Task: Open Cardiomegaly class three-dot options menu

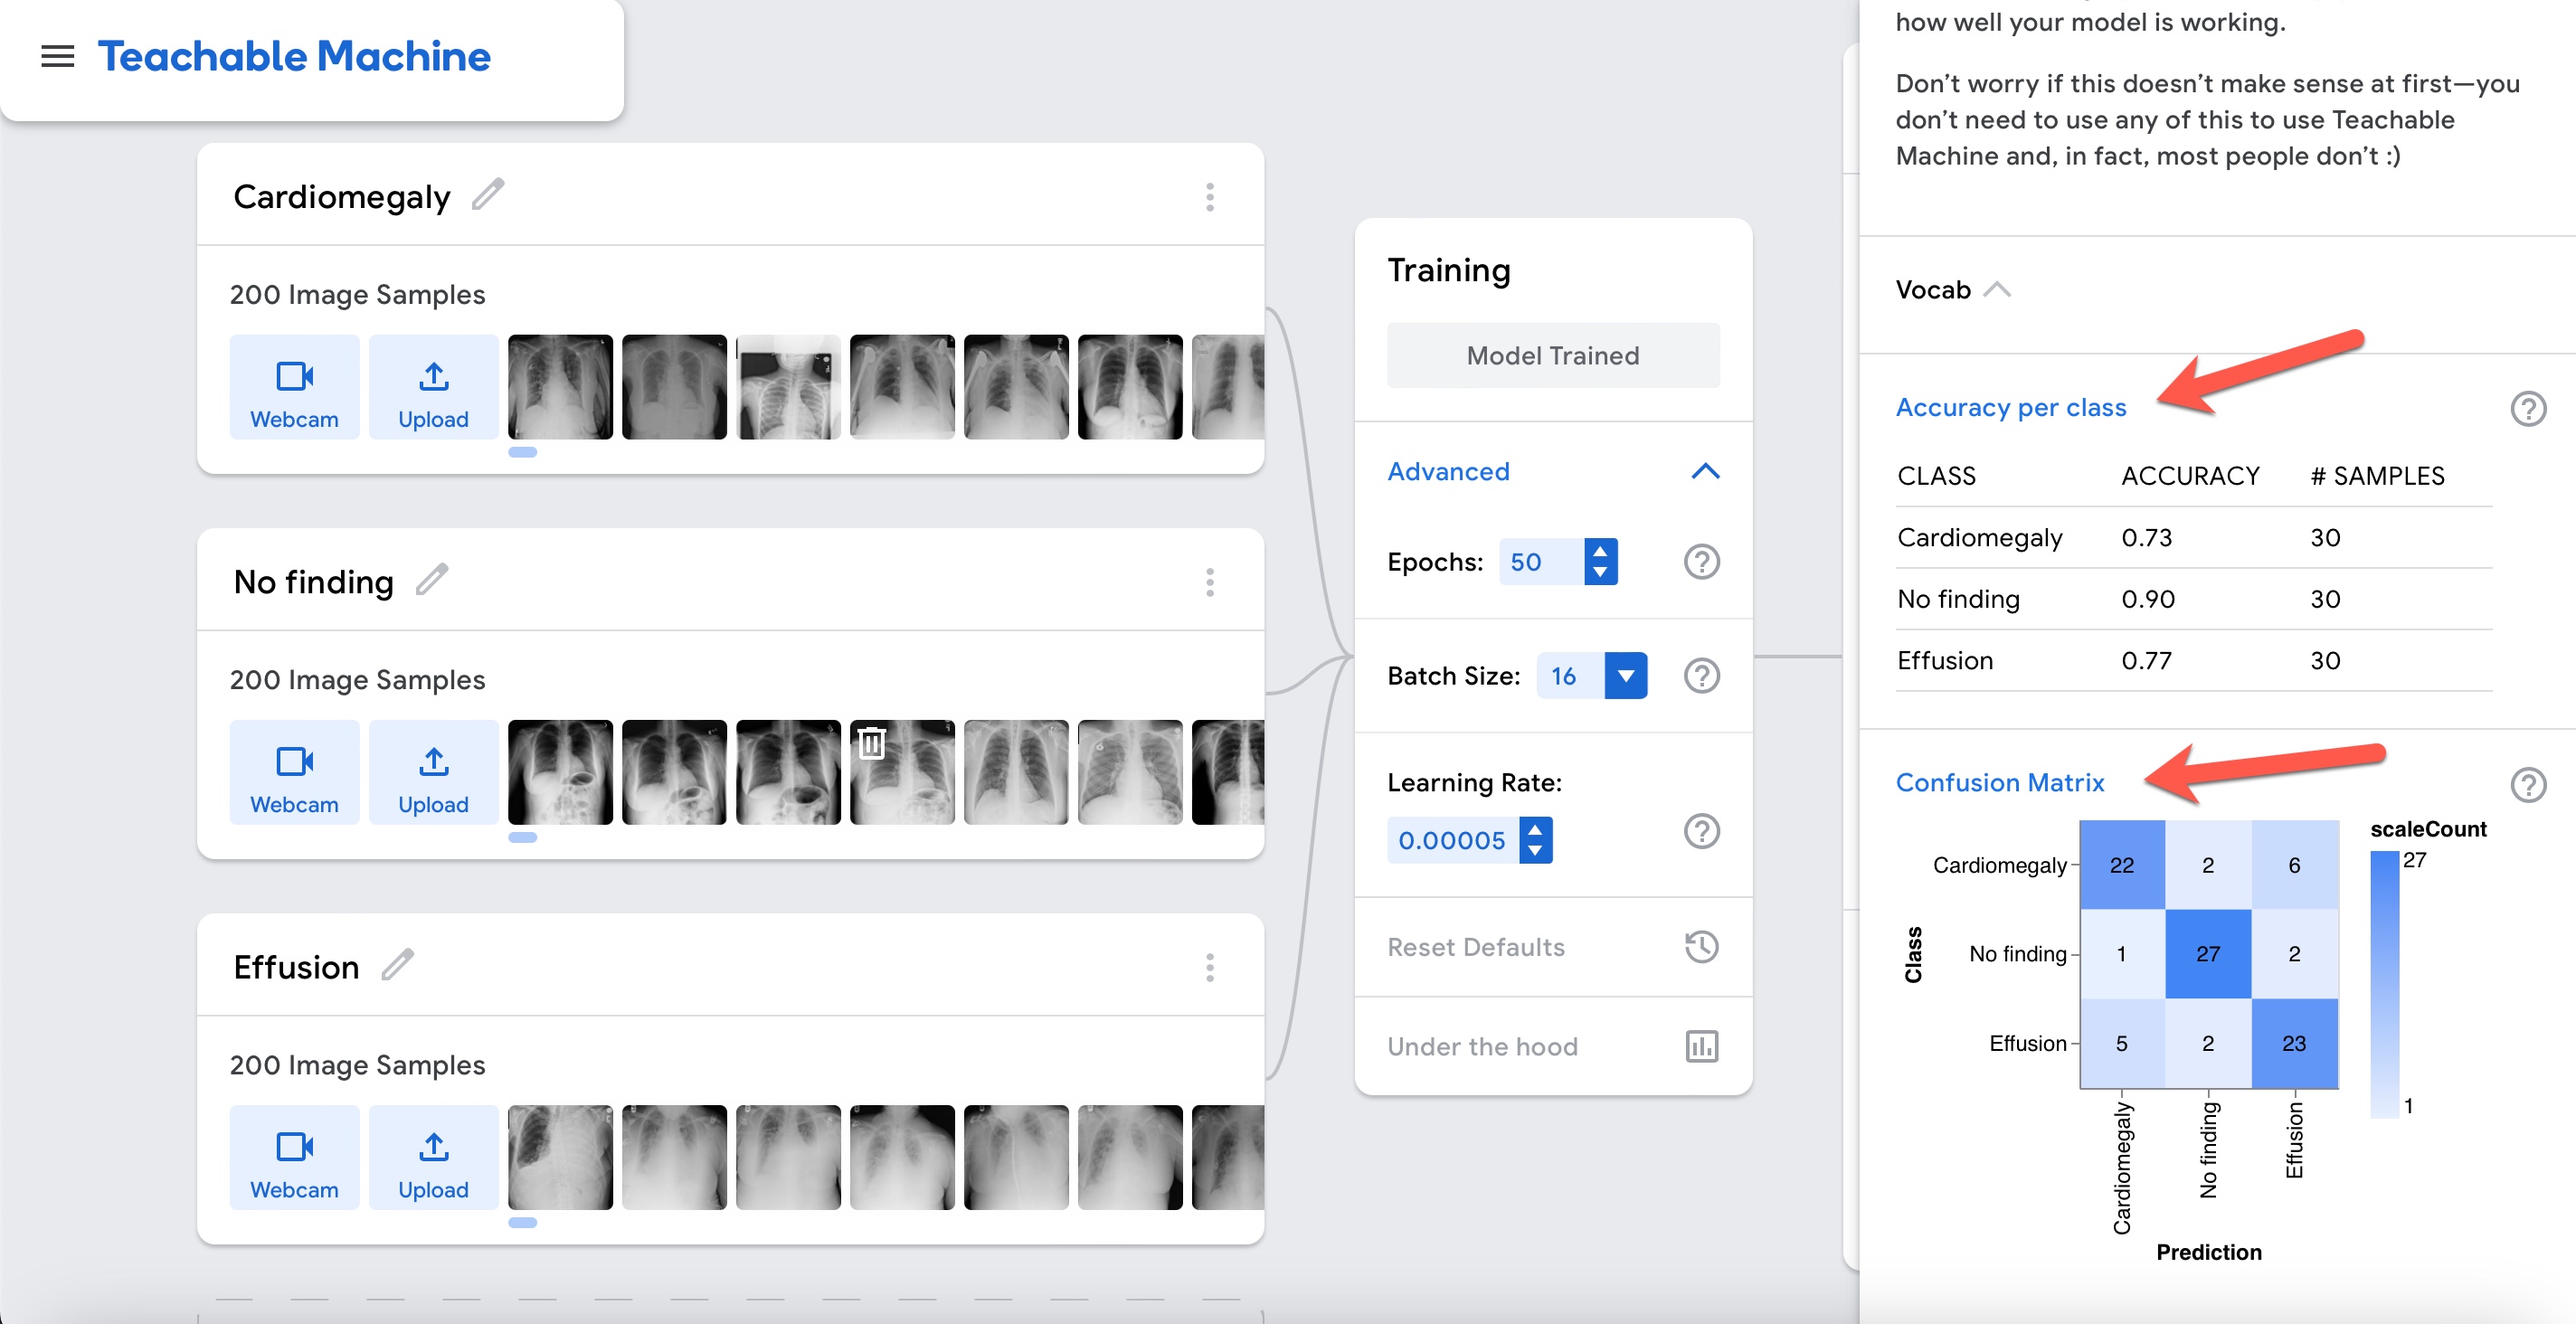Action: point(1210,197)
